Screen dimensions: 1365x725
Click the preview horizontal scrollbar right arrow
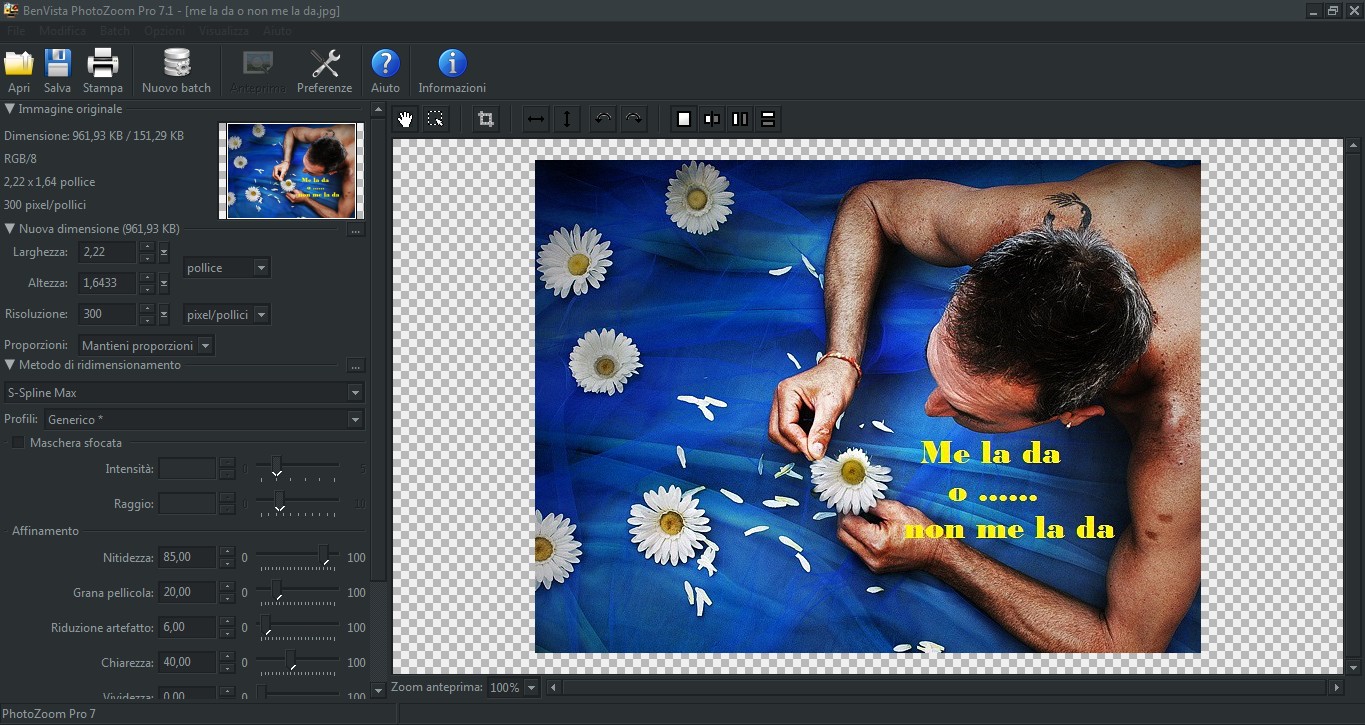[1336, 688]
